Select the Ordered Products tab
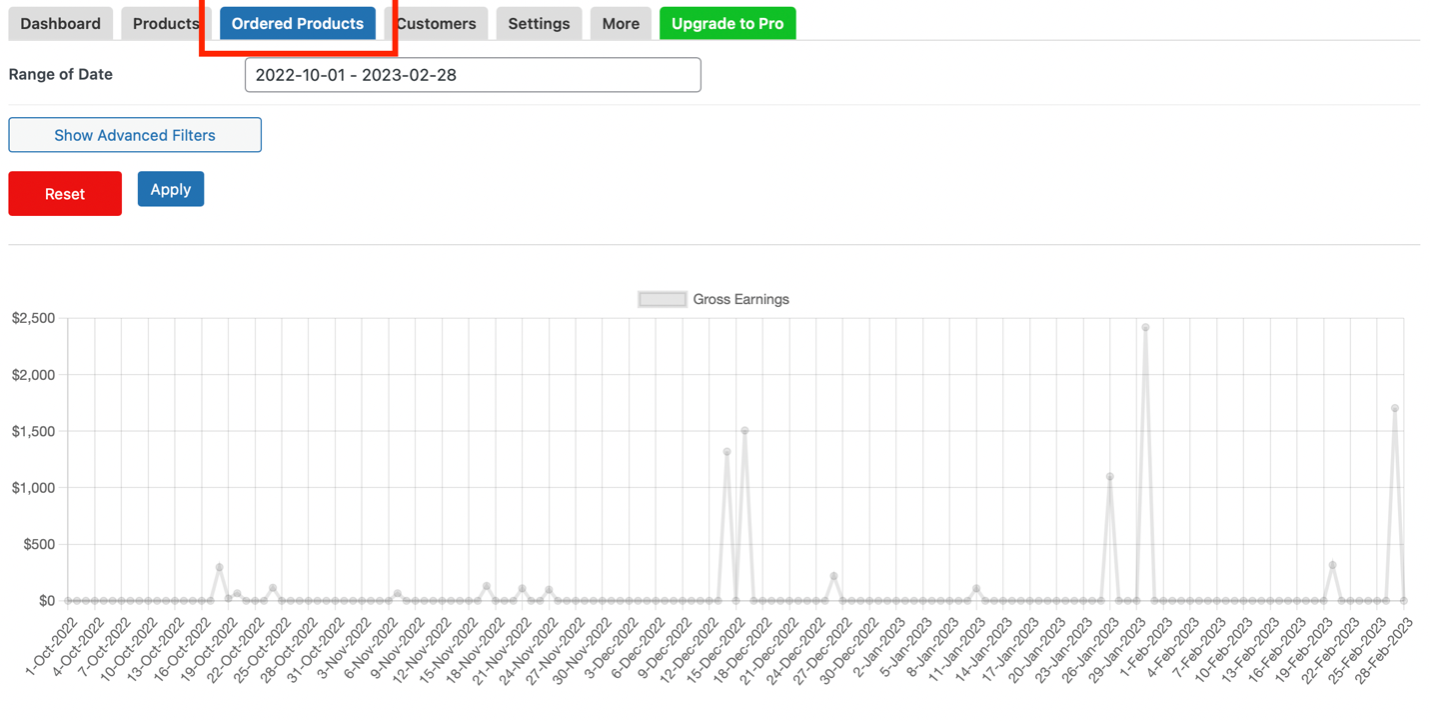The image size is (1430, 724). 298,24
